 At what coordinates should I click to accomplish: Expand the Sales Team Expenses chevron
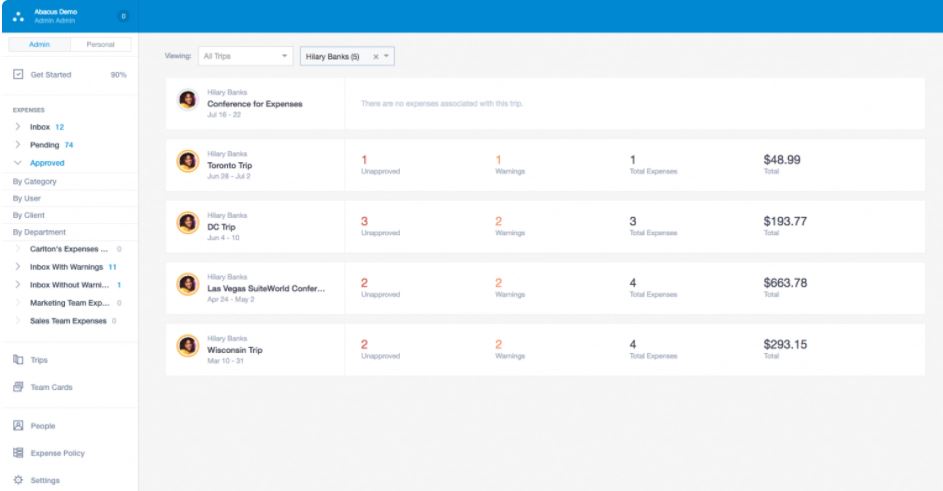tap(17, 321)
